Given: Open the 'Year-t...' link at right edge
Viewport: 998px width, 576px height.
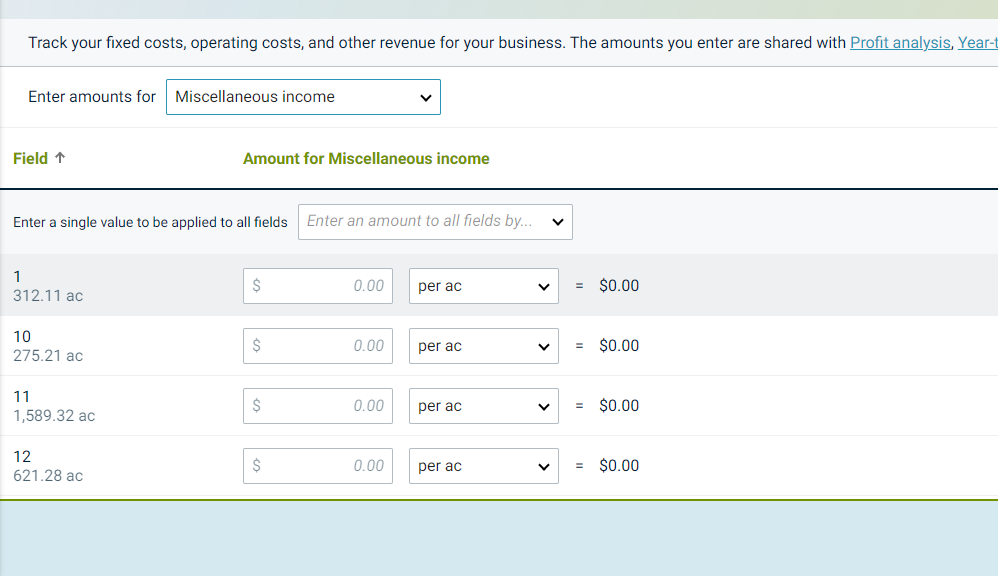Looking at the screenshot, I should (x=977, y=43).
